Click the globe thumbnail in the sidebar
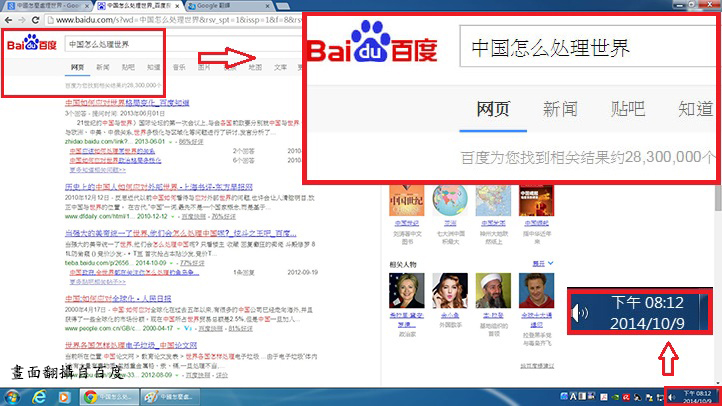 [x=450, y=200]
